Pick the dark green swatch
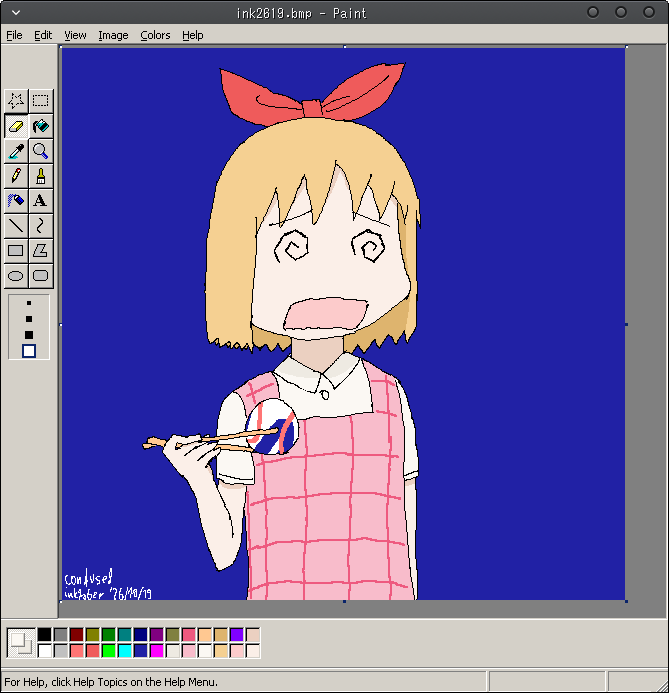The width and height of the screenshot is (669, 693). click(108, 635)
